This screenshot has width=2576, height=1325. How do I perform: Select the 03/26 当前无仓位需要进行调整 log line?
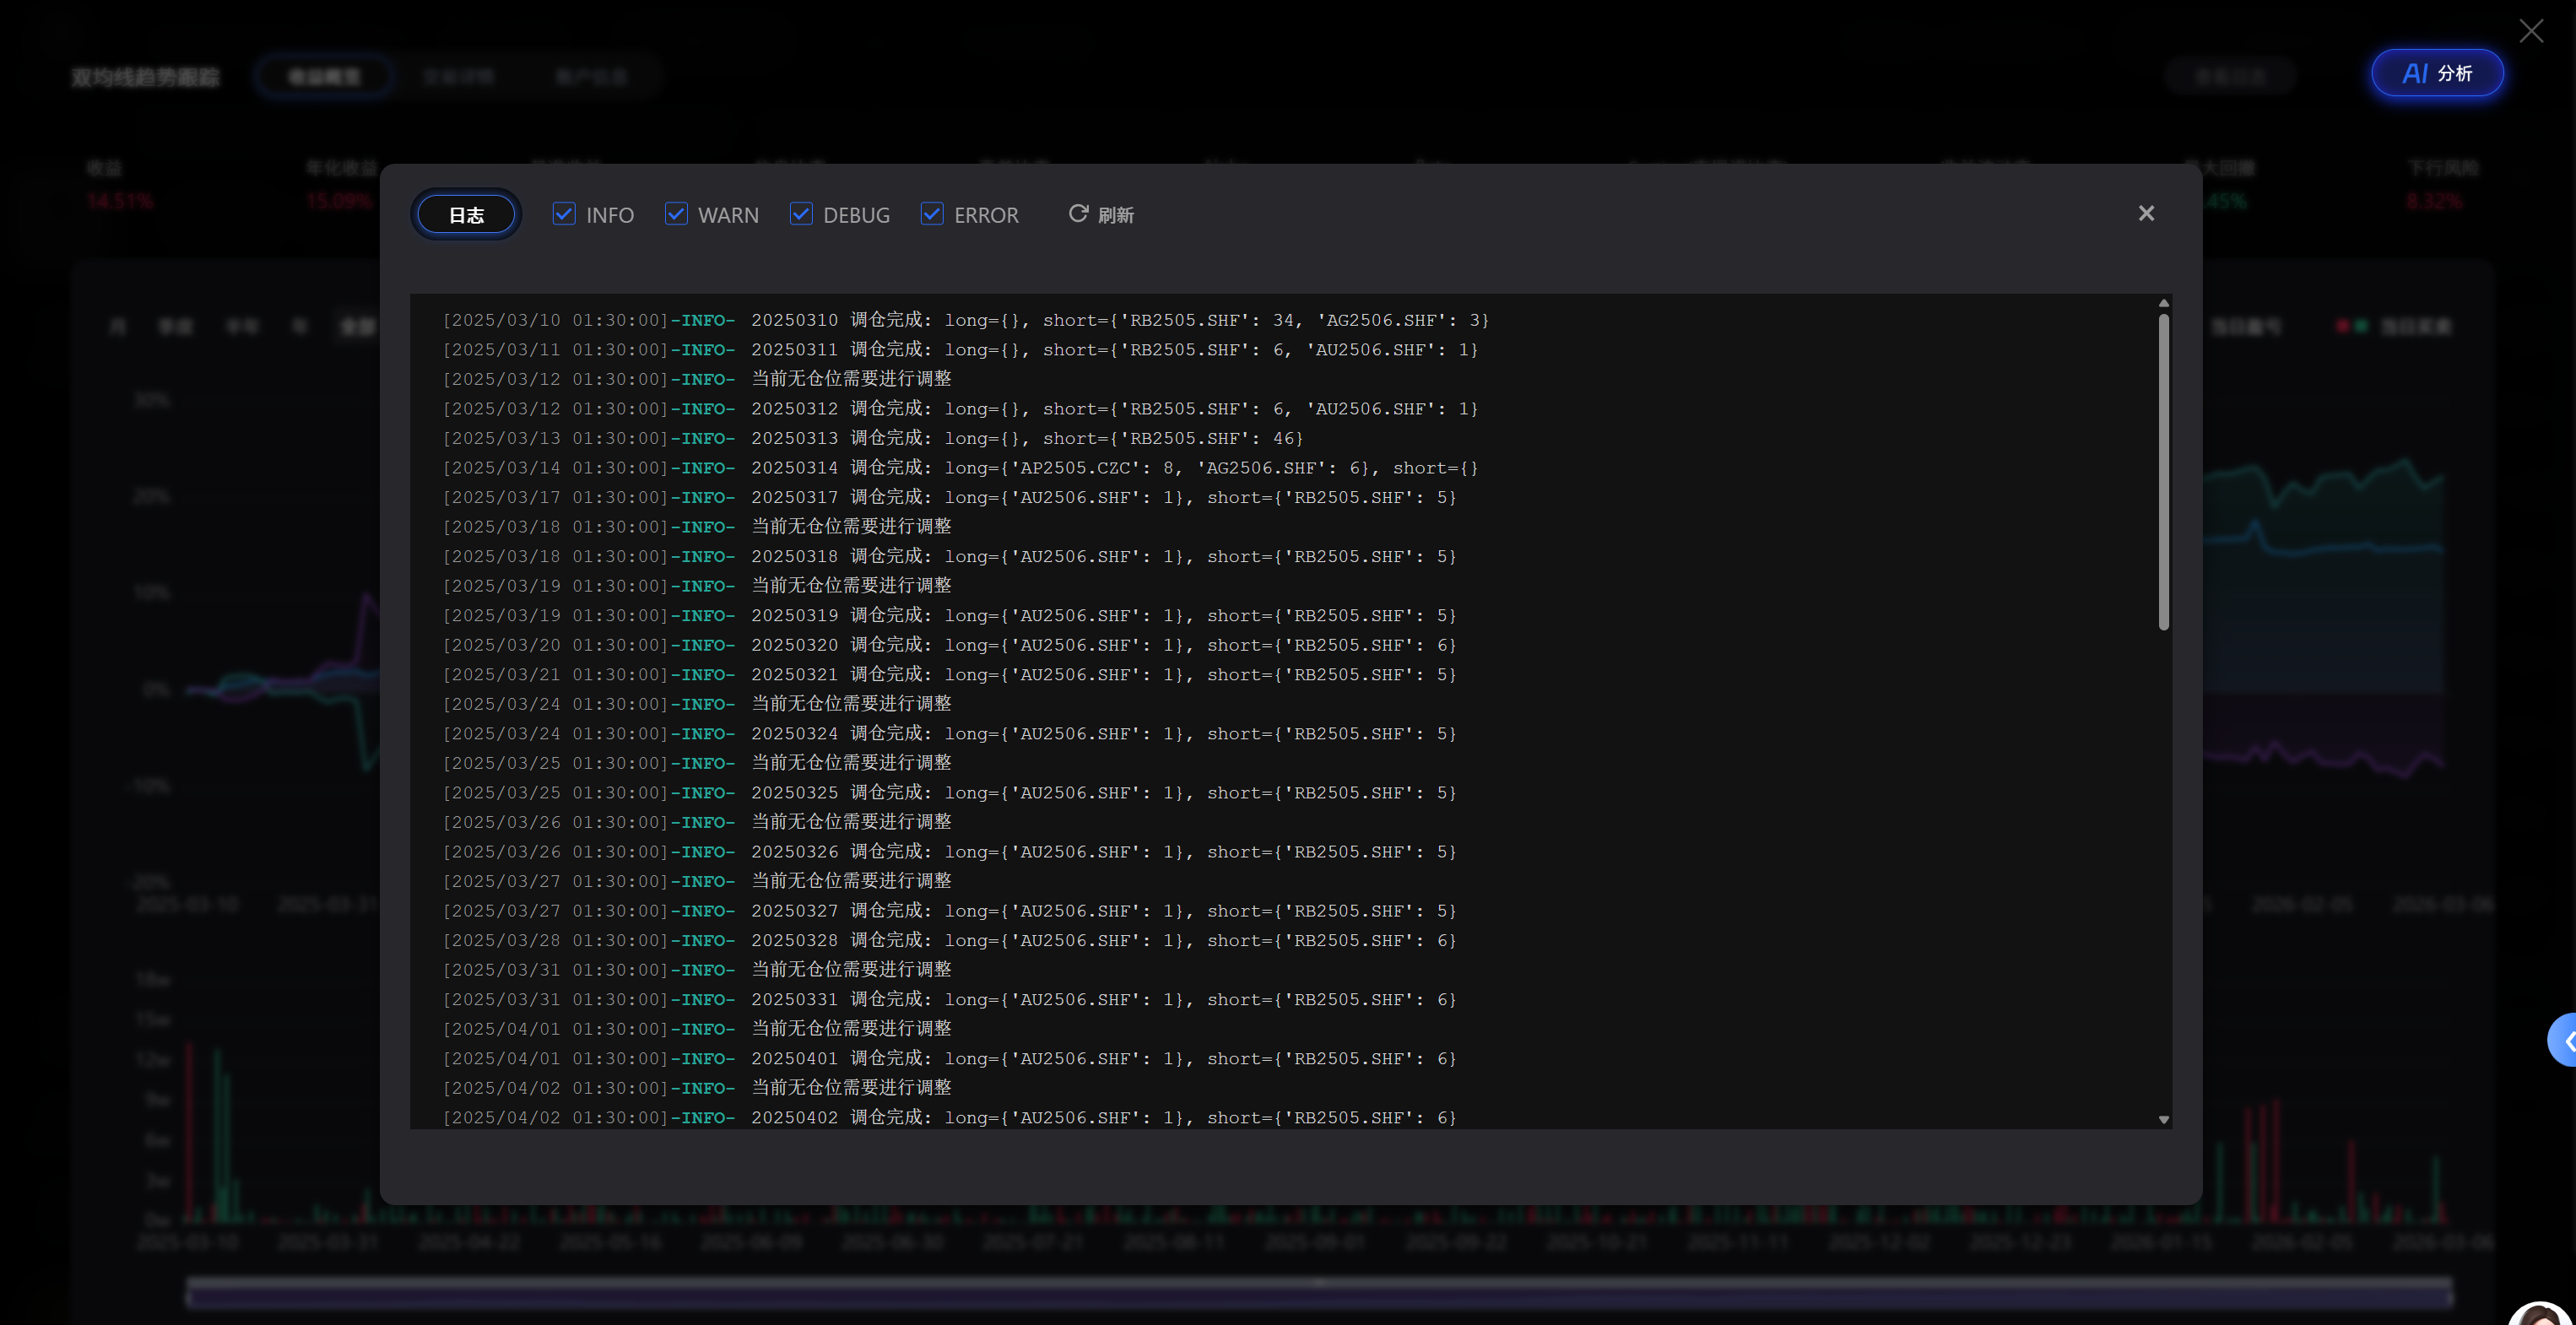pos(697,822)
